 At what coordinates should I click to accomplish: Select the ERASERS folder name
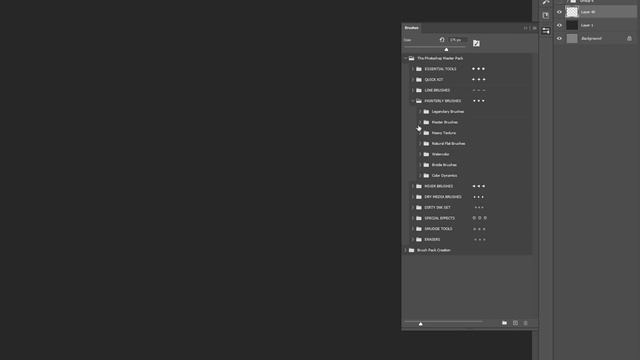pos(432,239)
